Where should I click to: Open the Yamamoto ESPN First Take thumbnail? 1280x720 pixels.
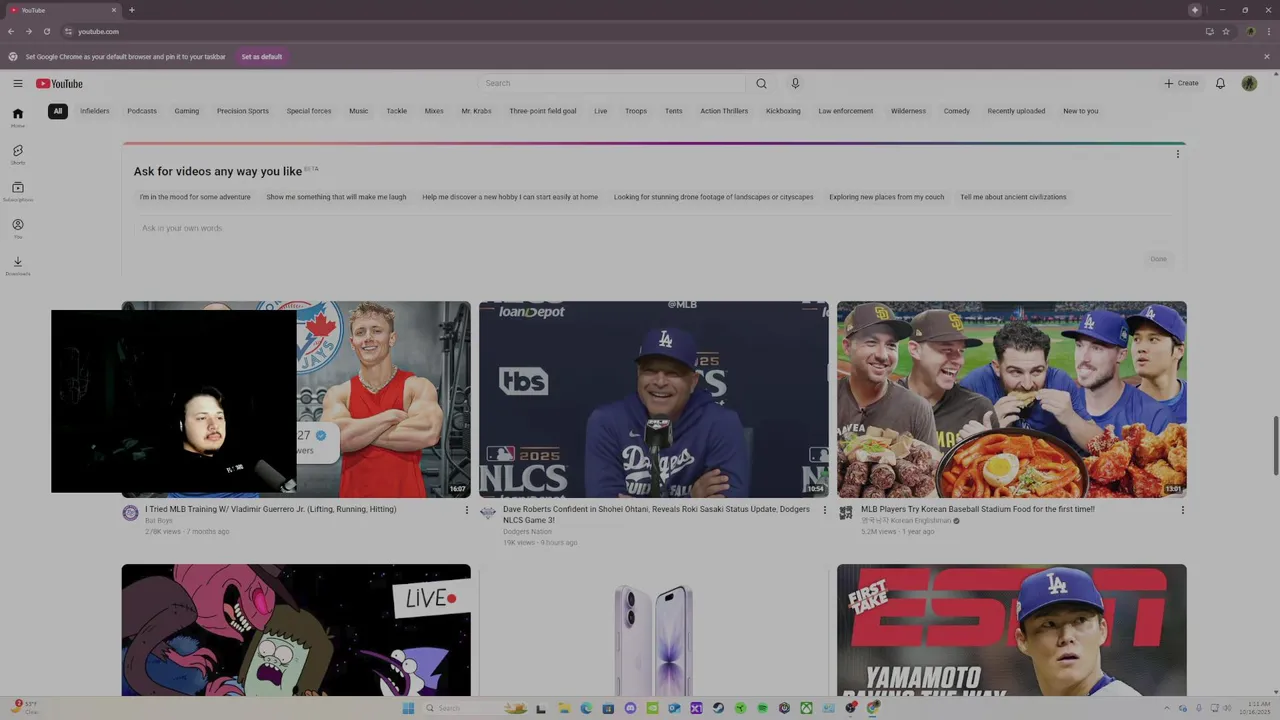(1012, 630)
